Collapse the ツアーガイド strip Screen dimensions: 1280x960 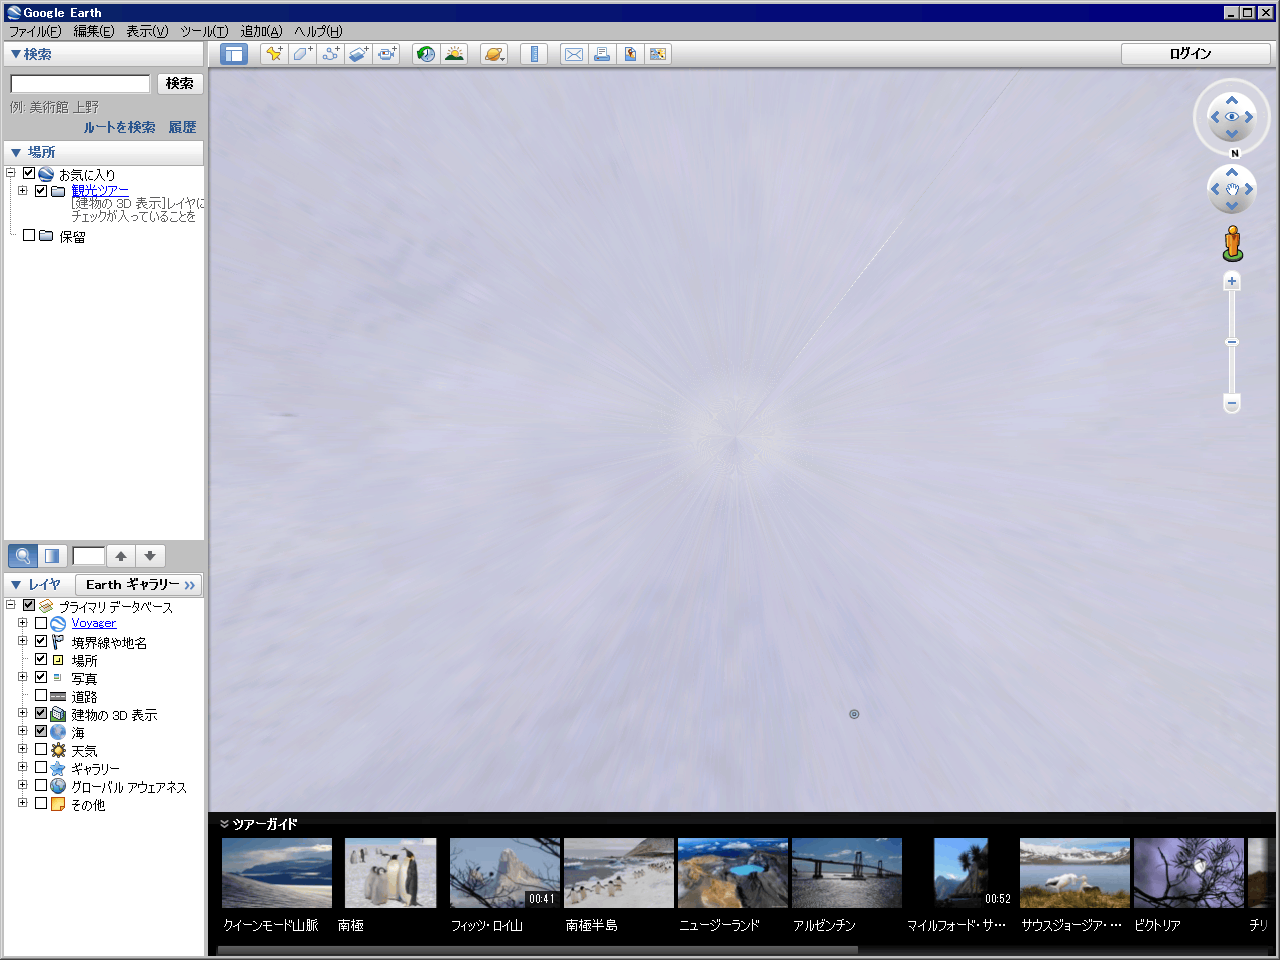[x=224, y=824]
